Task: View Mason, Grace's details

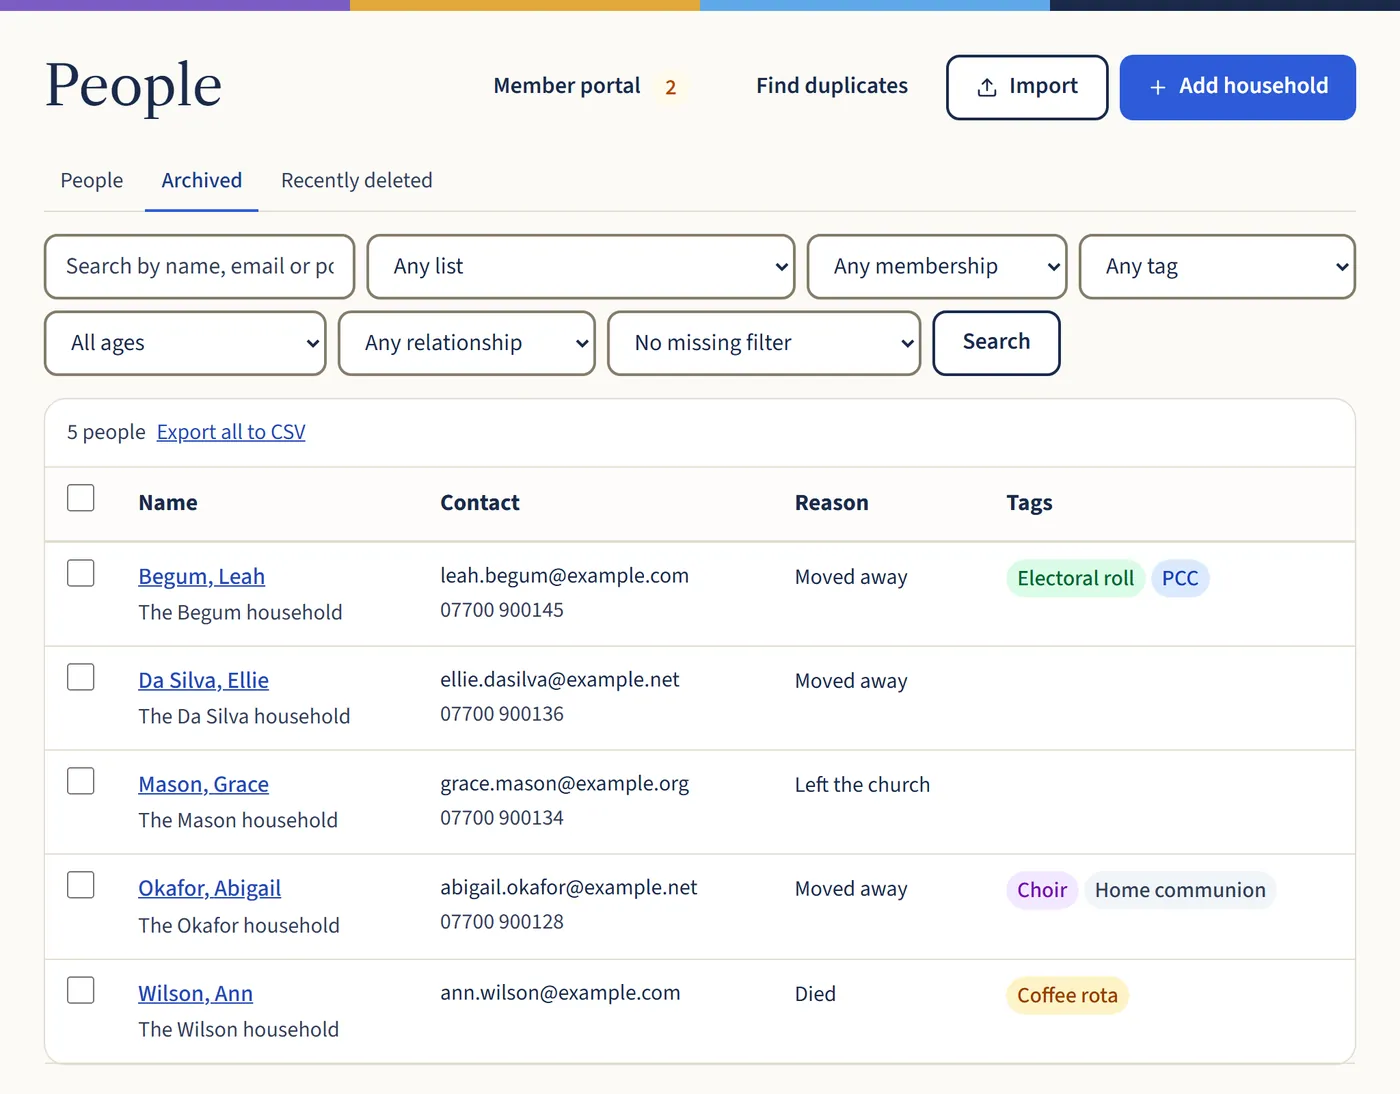Action: point(204,785)
